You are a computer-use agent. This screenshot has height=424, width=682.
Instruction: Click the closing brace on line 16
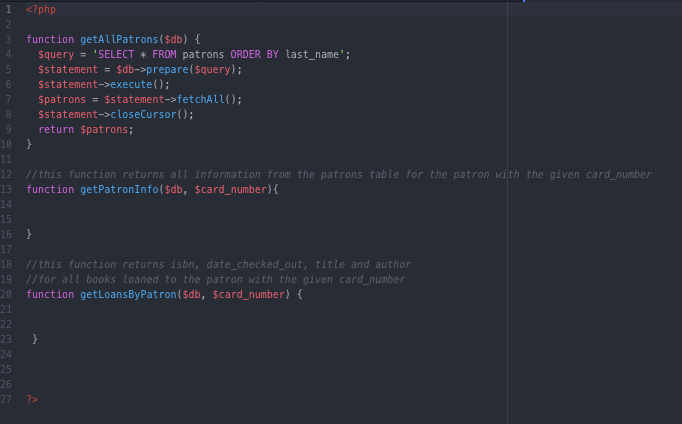click(29, 234)
